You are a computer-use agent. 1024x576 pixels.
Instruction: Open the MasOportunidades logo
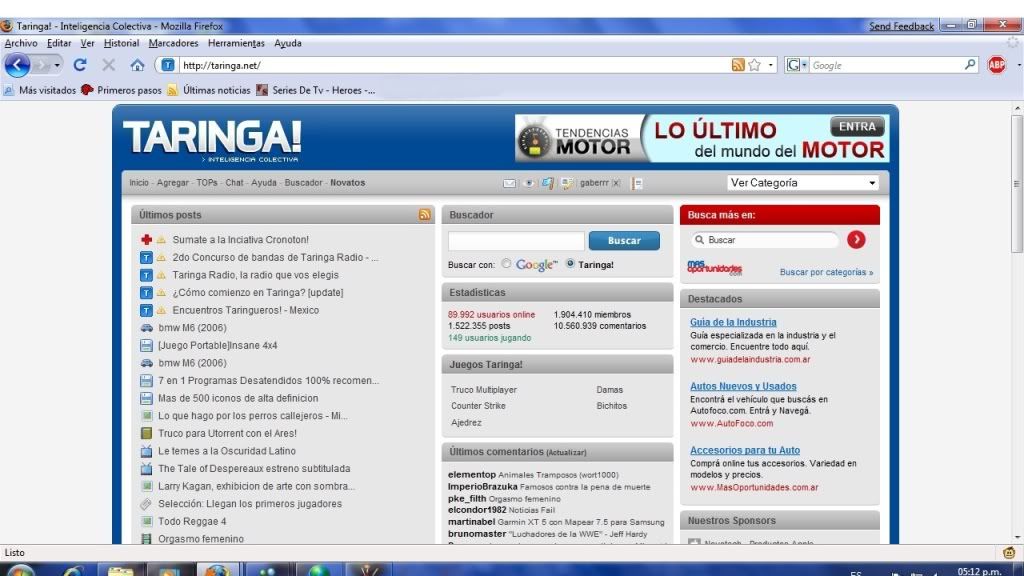[x=714, y=268]
